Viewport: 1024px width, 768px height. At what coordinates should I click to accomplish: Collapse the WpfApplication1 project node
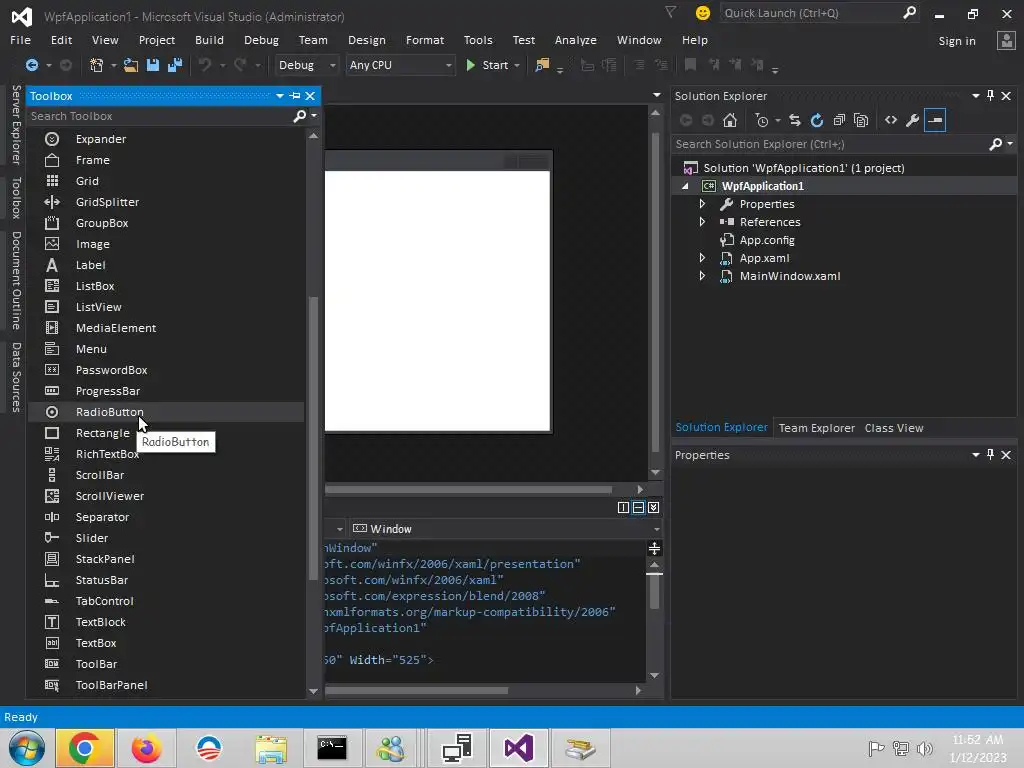tap(684, 186)
